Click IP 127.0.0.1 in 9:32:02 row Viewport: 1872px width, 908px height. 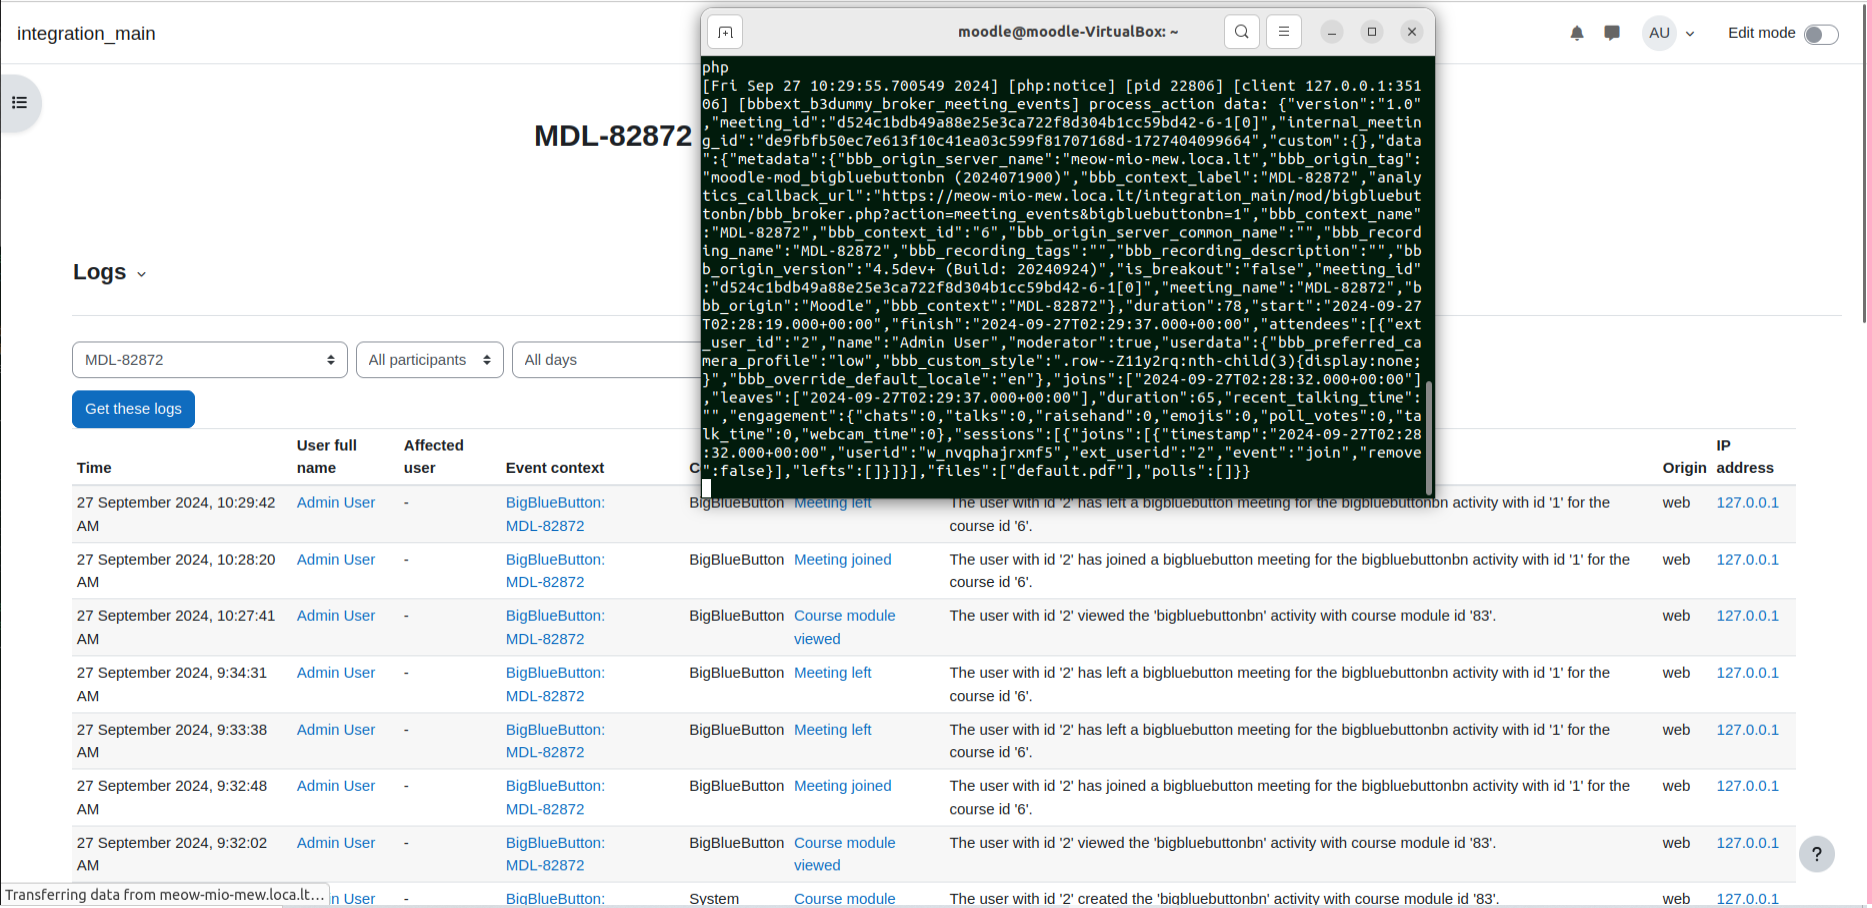pyautogui.click(x=1748, y=843)
